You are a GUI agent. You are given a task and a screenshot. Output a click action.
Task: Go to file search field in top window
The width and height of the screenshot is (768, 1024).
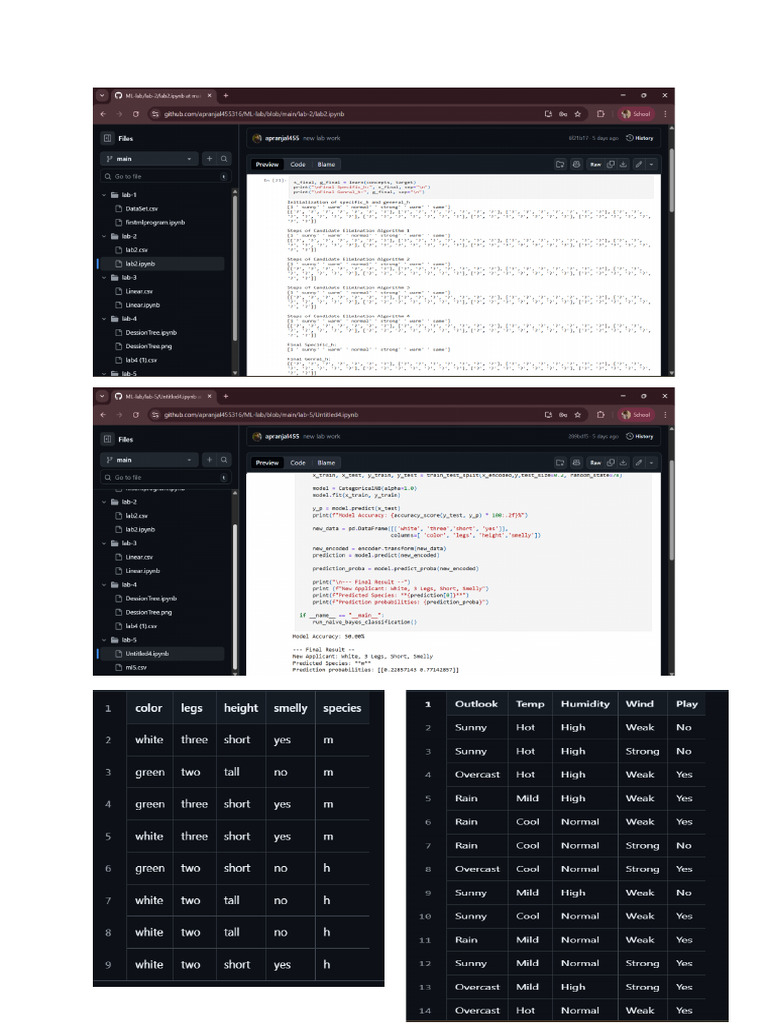(165, 176)
